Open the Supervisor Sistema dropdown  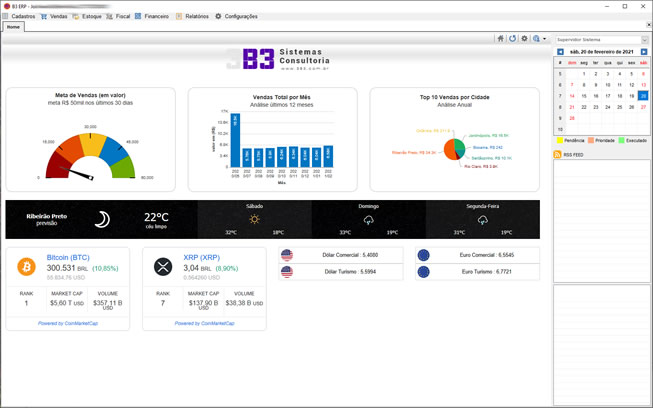[x=602, y=40]
